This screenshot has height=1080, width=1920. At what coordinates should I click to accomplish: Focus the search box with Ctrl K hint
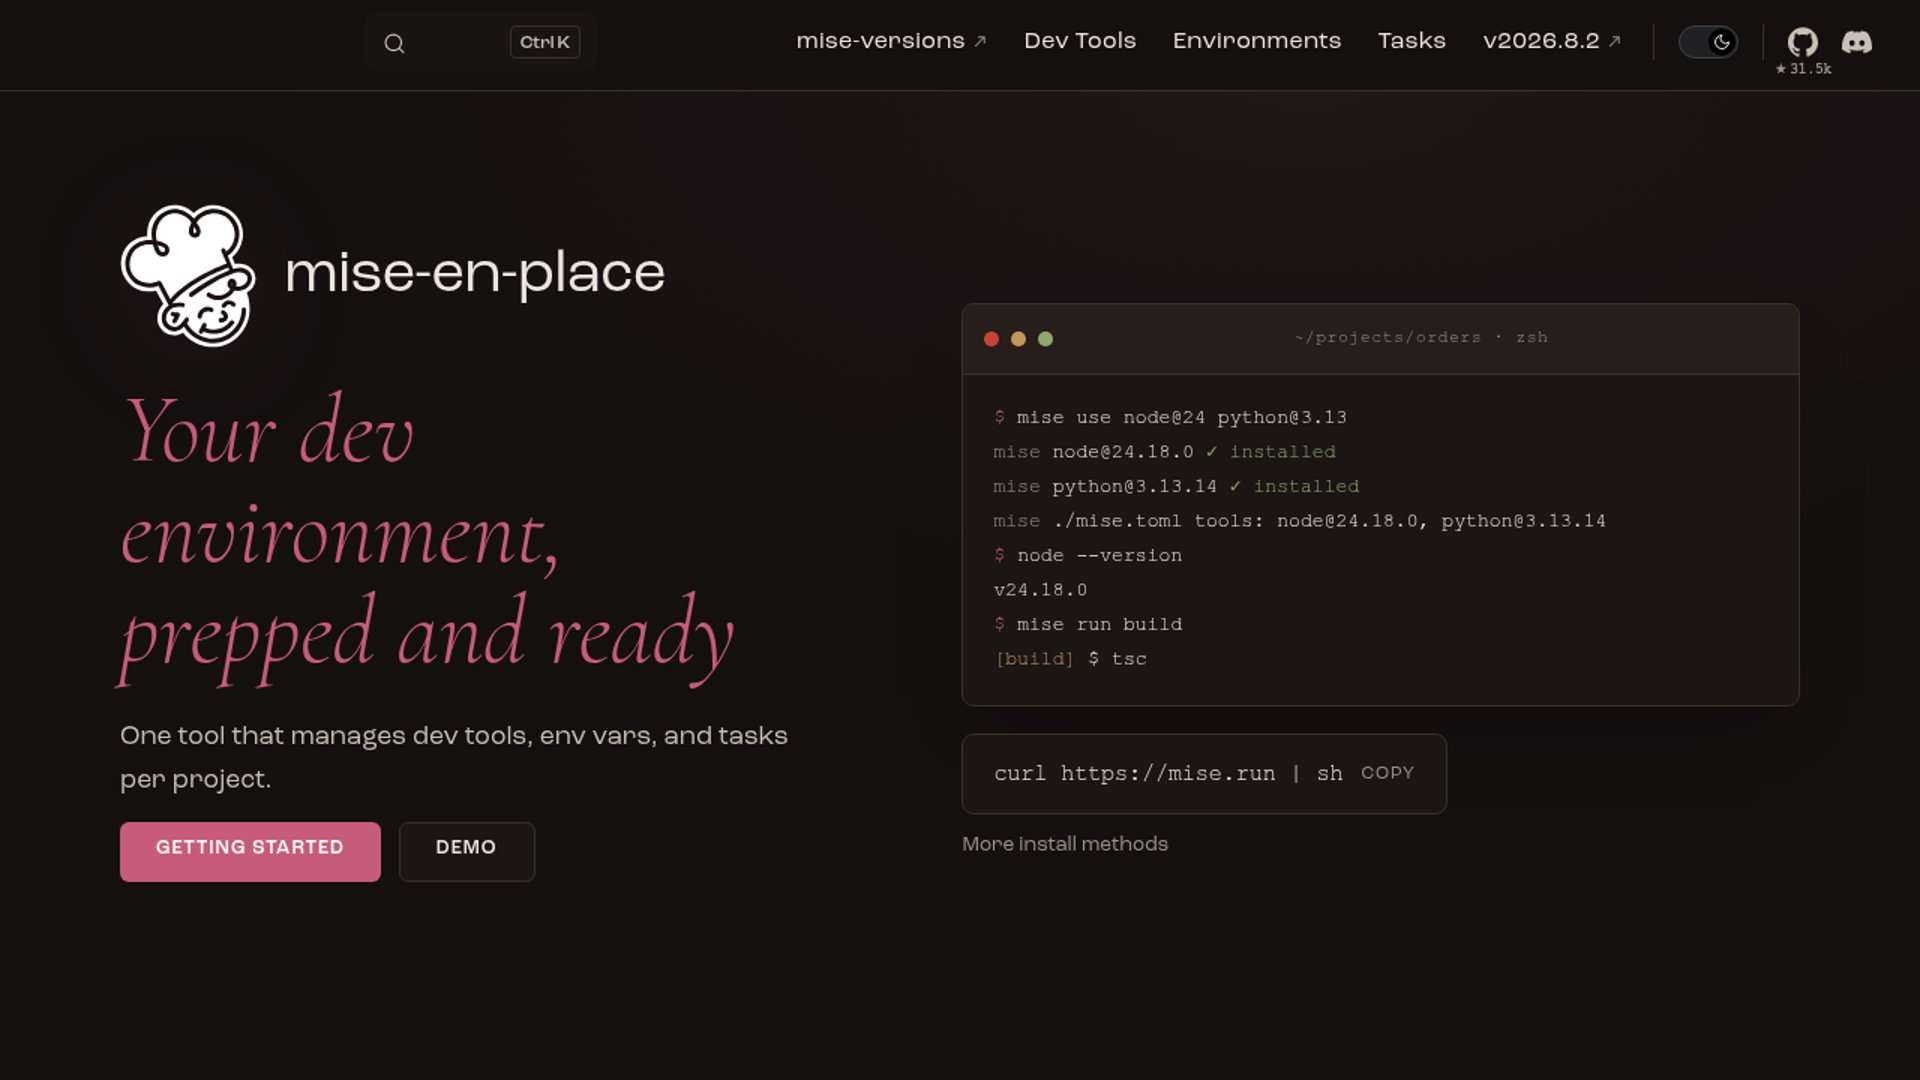pos(480,42)
